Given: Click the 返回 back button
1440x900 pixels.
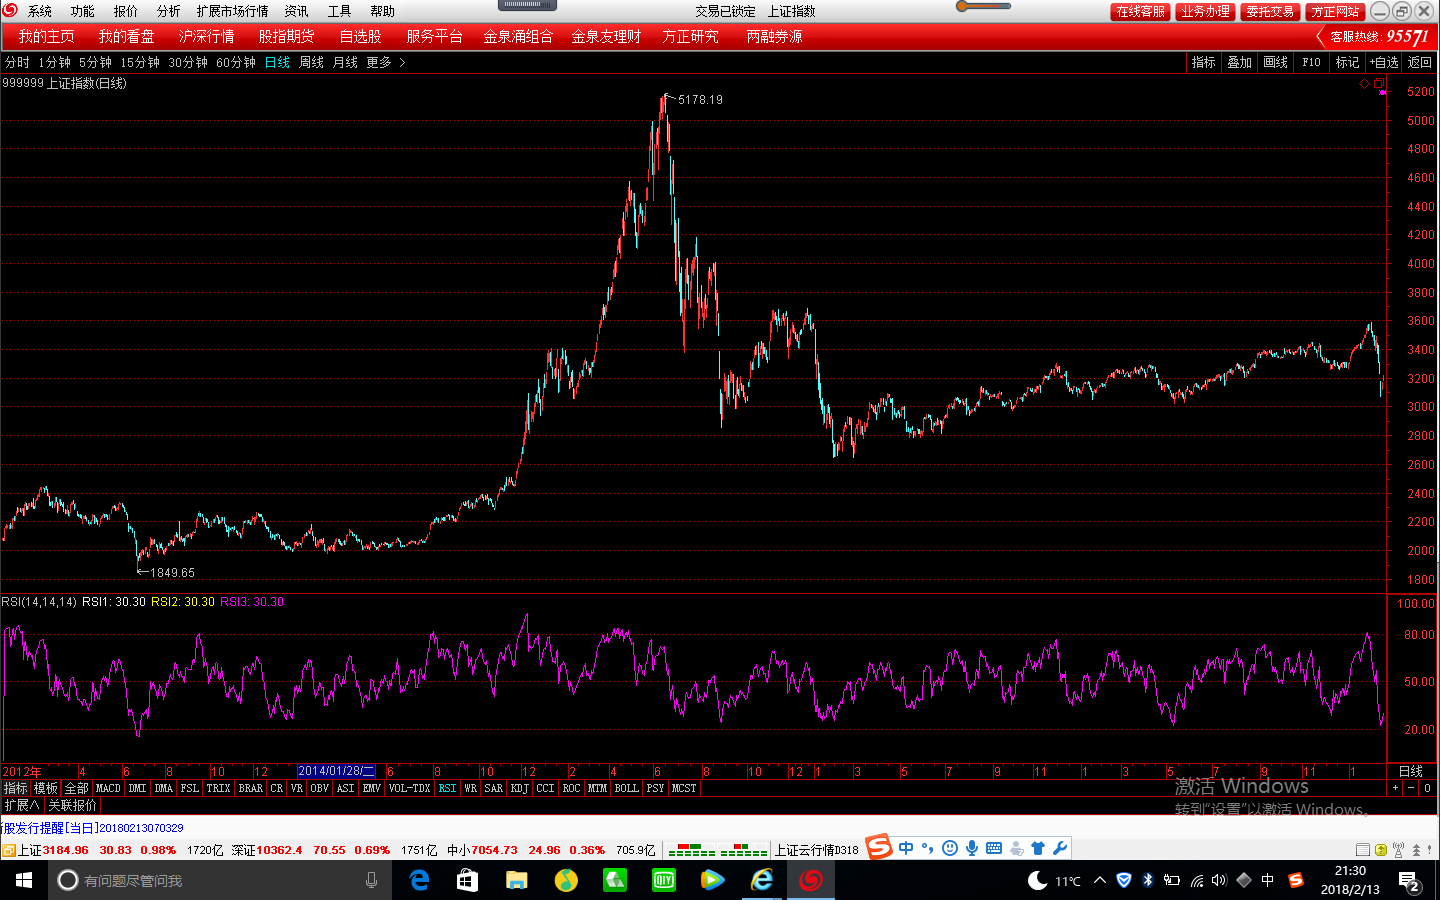Looking at the screenshot, I should (1419, 62).
